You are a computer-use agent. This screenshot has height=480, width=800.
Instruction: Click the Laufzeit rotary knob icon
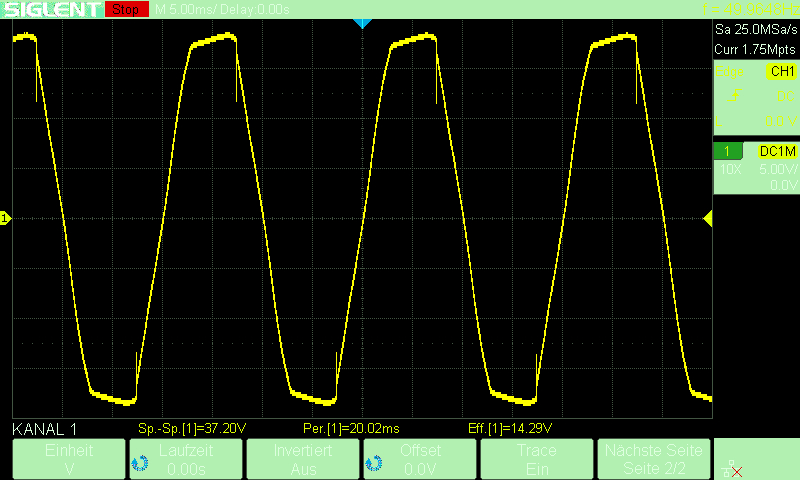point(140,463)
